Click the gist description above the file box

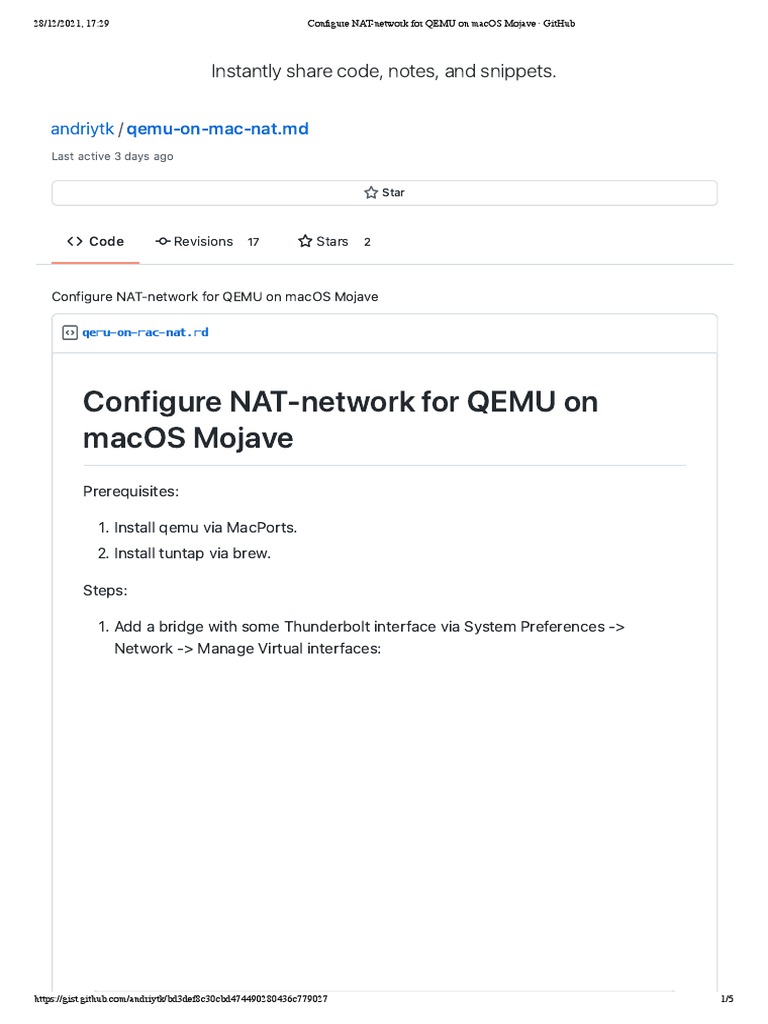(214, 297)
